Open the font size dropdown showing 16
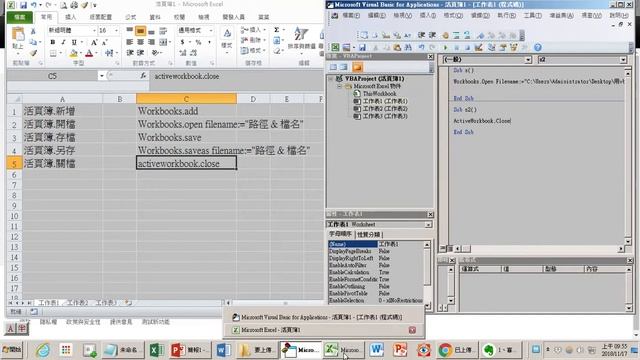640x360 pixels. pyautogui.click(x=116, y=31)
